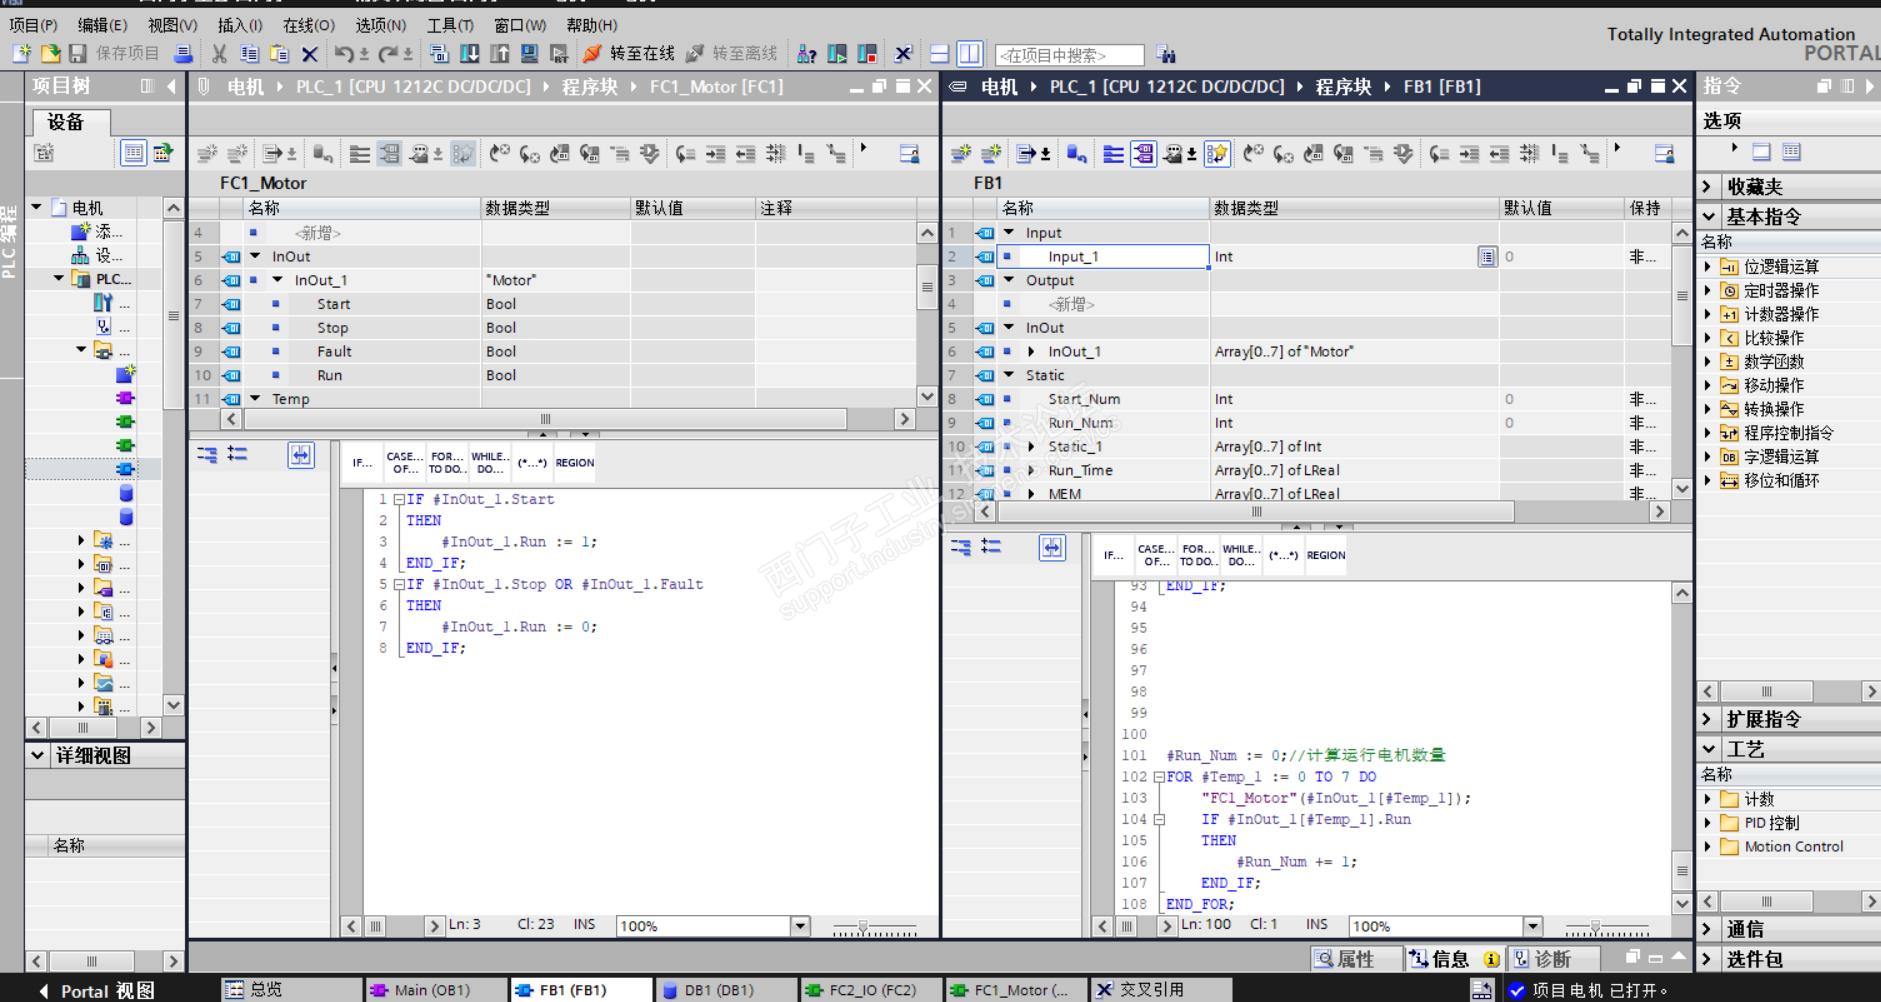The image size is (1881, 1002).
Task: Click the print icon in main toolbar
Action: (x=183, y=54)
